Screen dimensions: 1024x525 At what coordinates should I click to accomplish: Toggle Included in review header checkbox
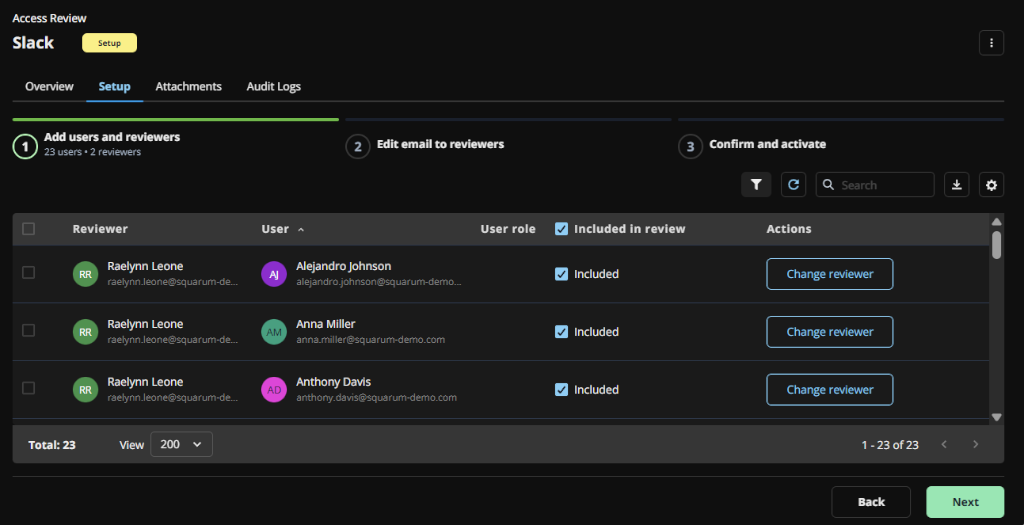(x=561, y=229)
